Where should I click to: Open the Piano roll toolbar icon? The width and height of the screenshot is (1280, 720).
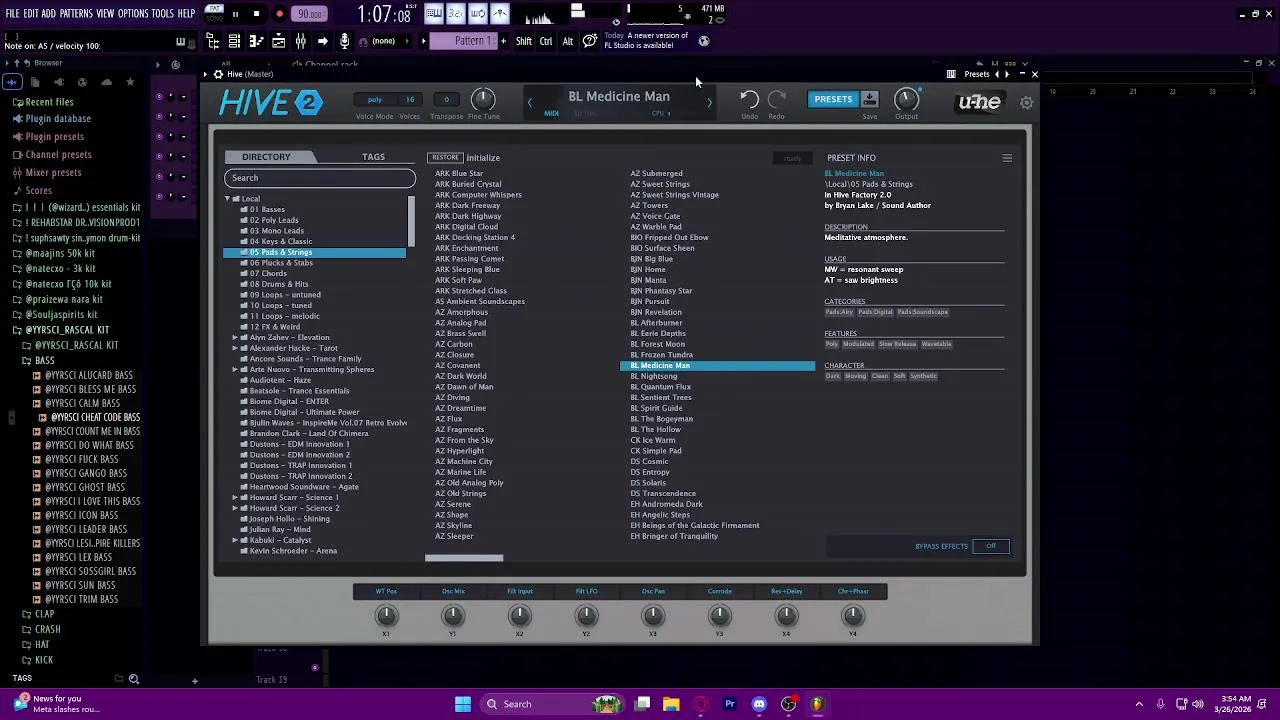257,41
